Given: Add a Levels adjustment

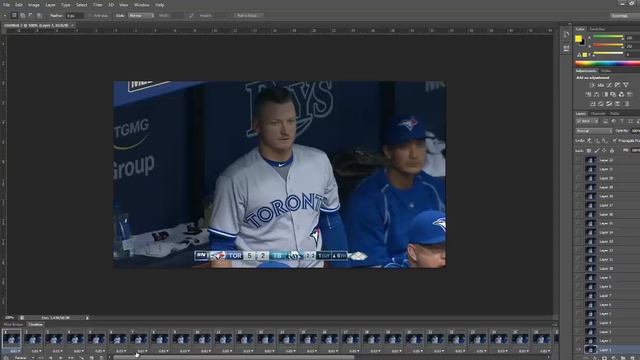Looking at the screenshot, I should [601, 85].
